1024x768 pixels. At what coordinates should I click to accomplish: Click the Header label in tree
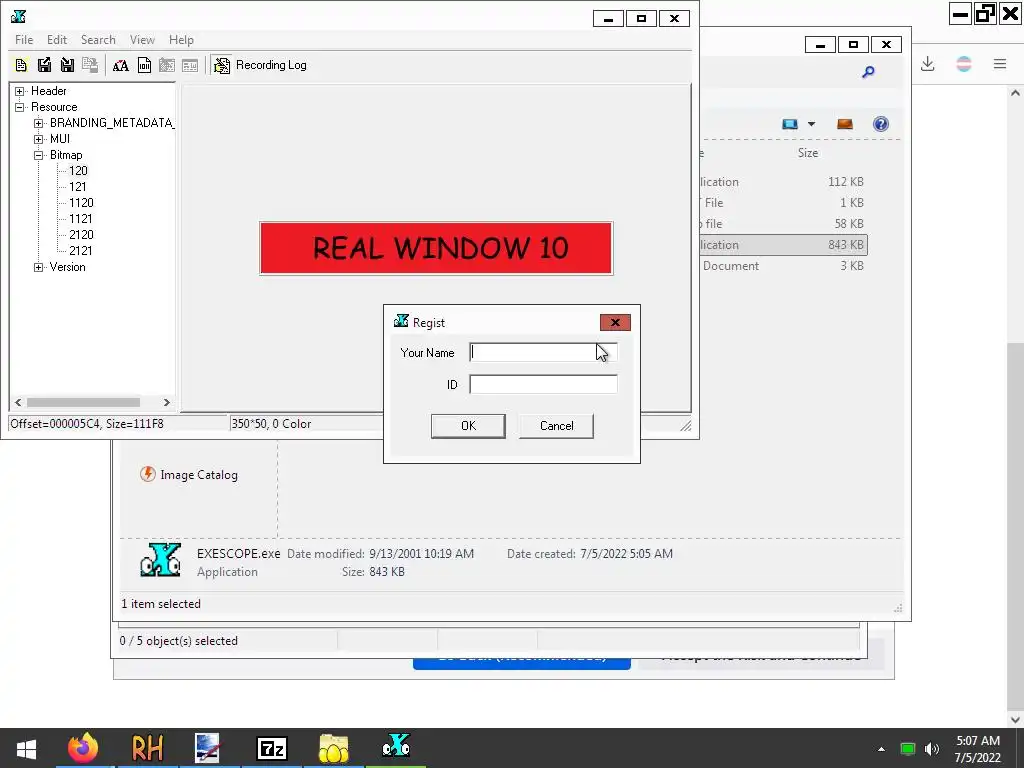click(x=49, y=91)
